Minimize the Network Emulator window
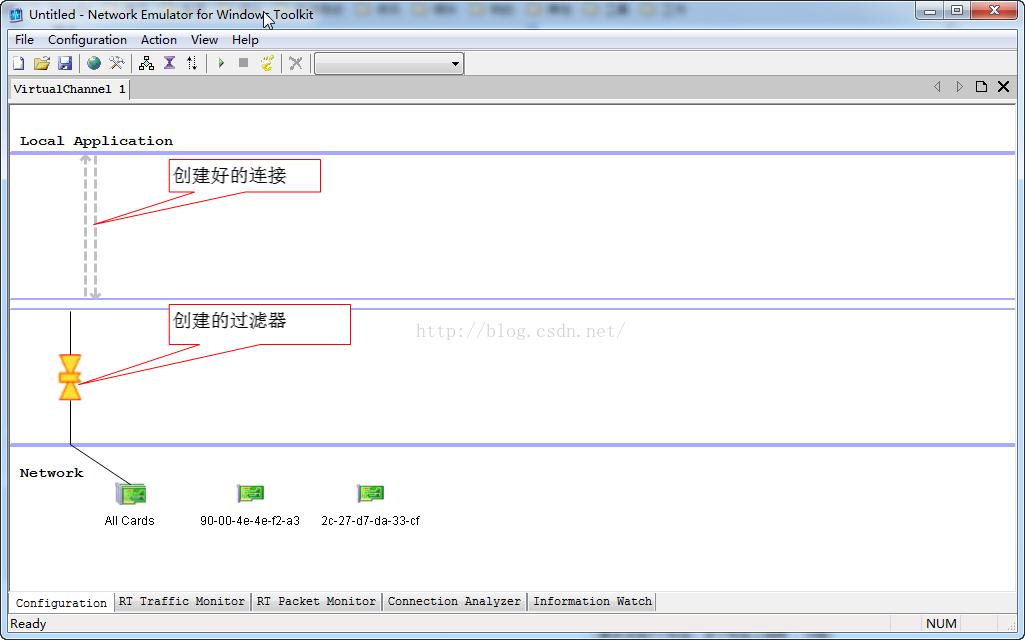1025x640 pixels. click(930, 10)
